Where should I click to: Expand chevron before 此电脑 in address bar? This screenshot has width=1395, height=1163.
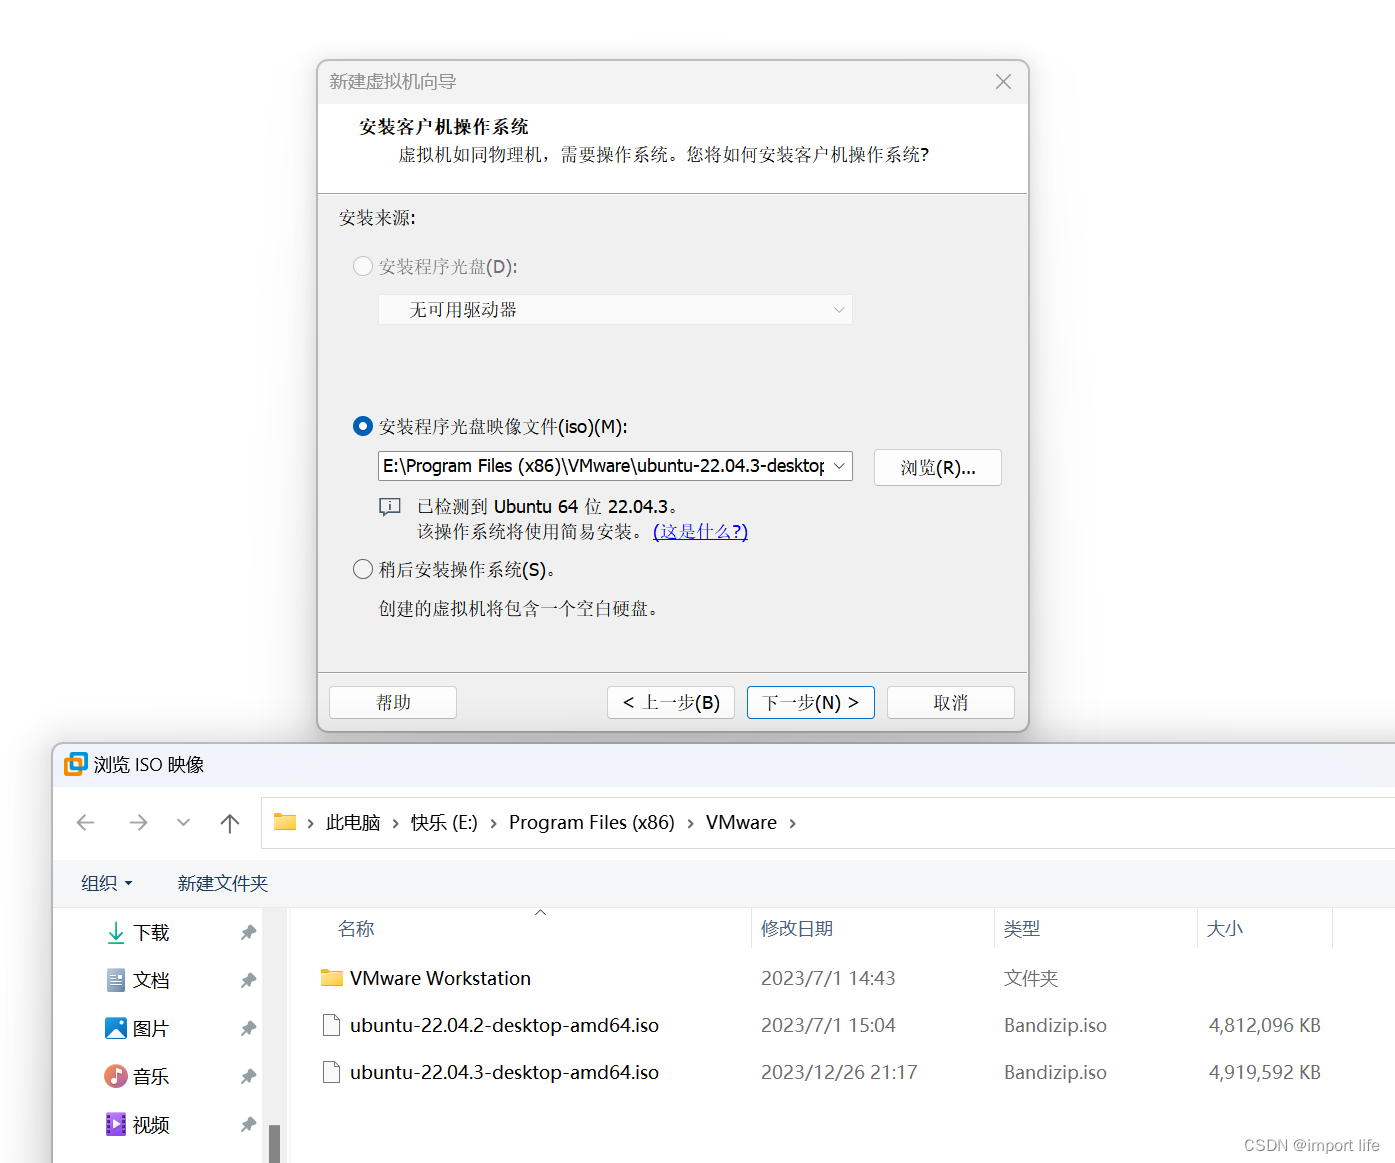(311, 823)
